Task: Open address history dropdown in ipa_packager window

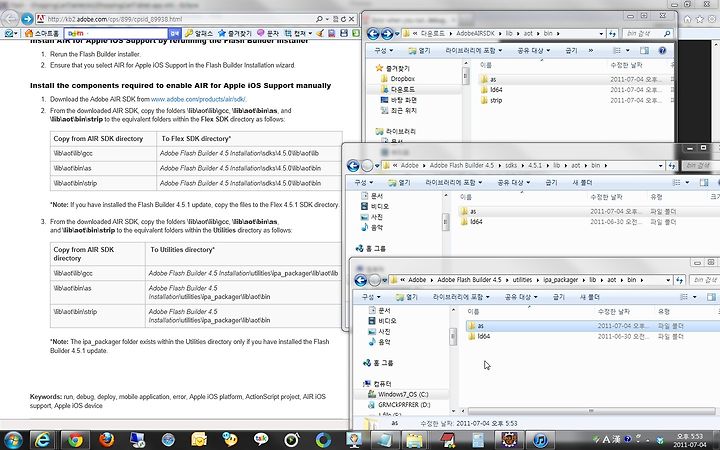Action: pos(668,280)
